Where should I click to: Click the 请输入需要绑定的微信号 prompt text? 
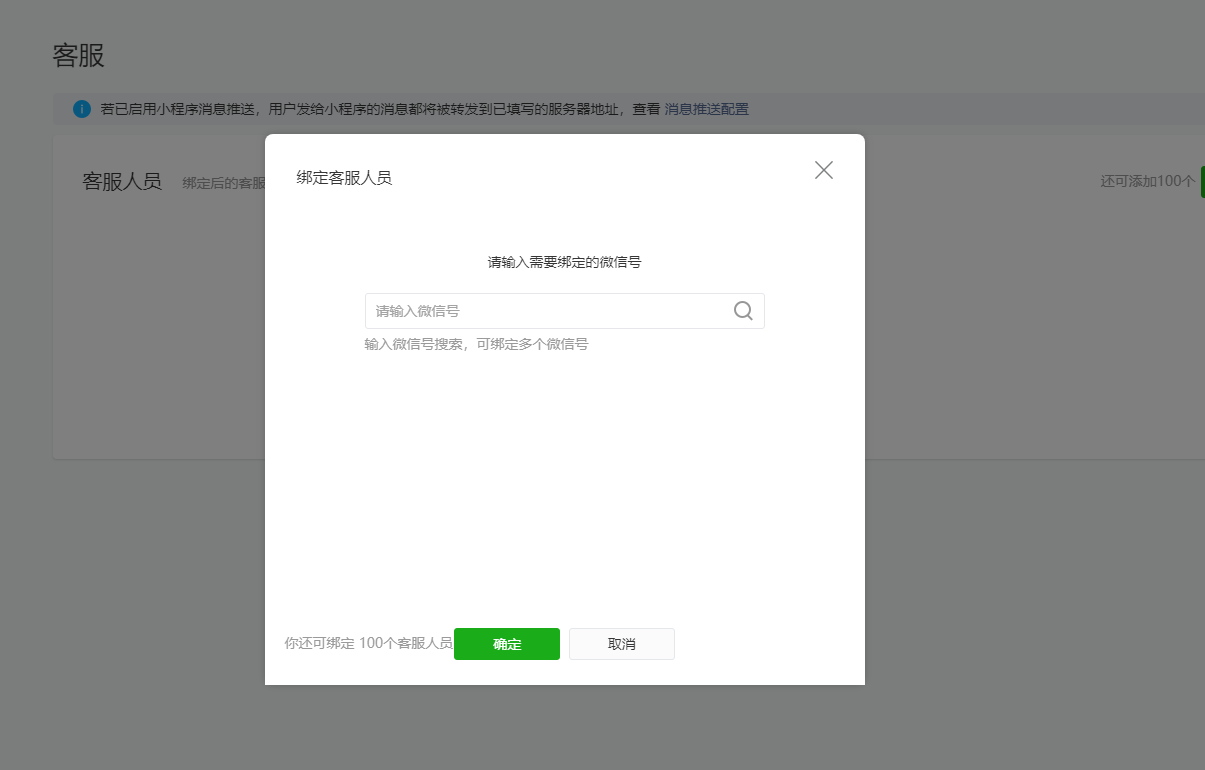(x=564, y=262)
